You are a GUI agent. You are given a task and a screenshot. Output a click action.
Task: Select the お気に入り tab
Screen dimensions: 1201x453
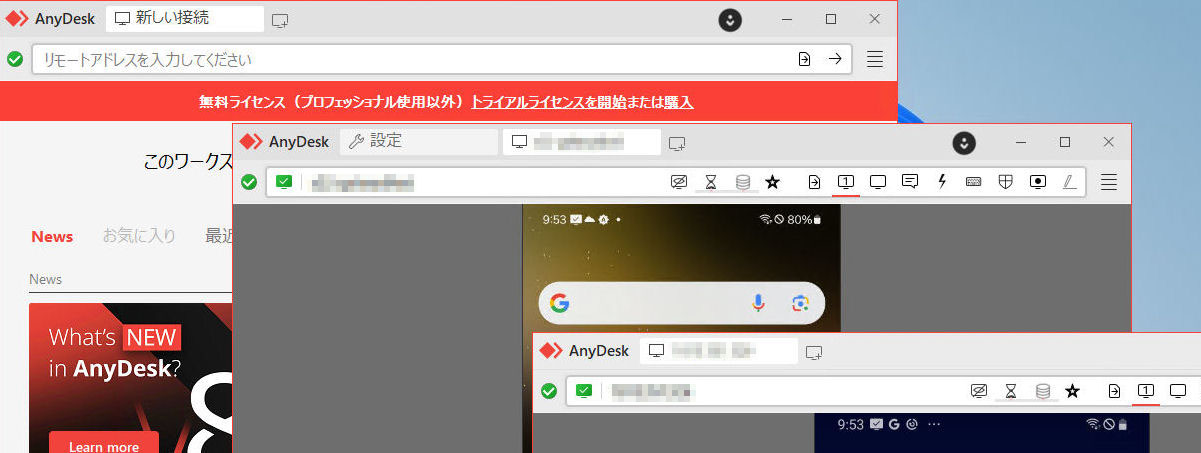point(139,236)
